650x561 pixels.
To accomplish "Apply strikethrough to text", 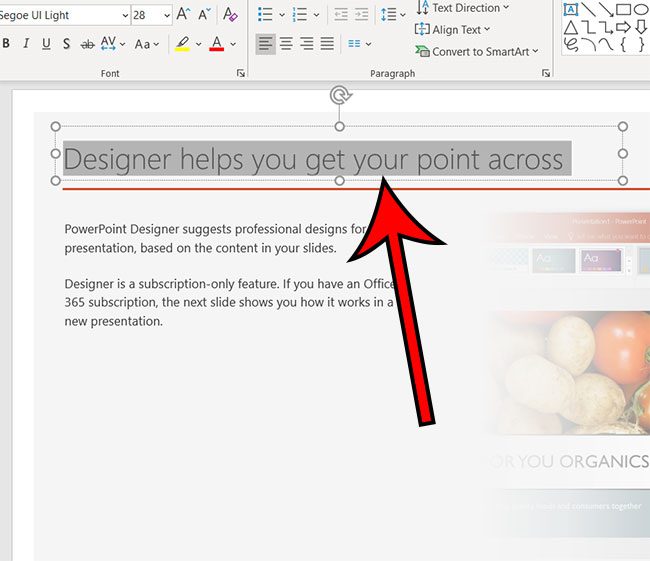I will (x=87, y=44).
